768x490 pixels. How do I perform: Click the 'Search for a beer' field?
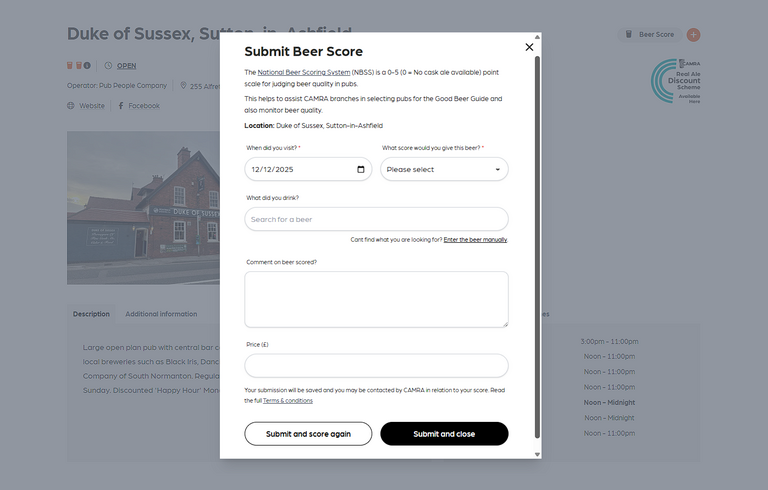pyautogui.click(x=376, y=219)
